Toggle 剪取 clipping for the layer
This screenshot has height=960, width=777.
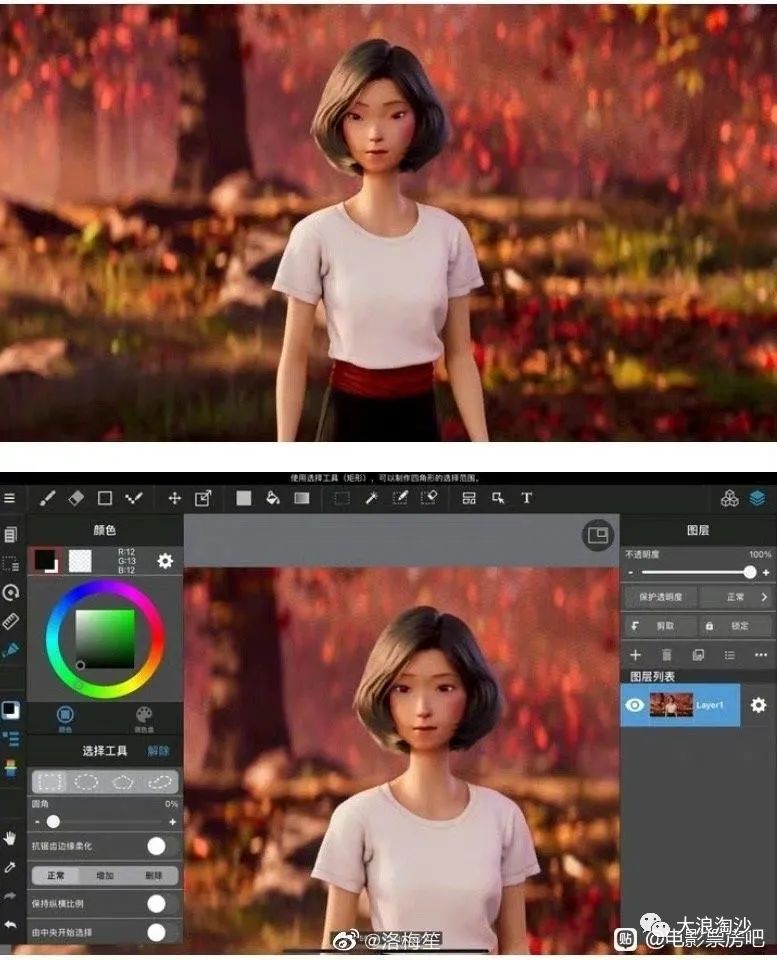click(660, 626)
